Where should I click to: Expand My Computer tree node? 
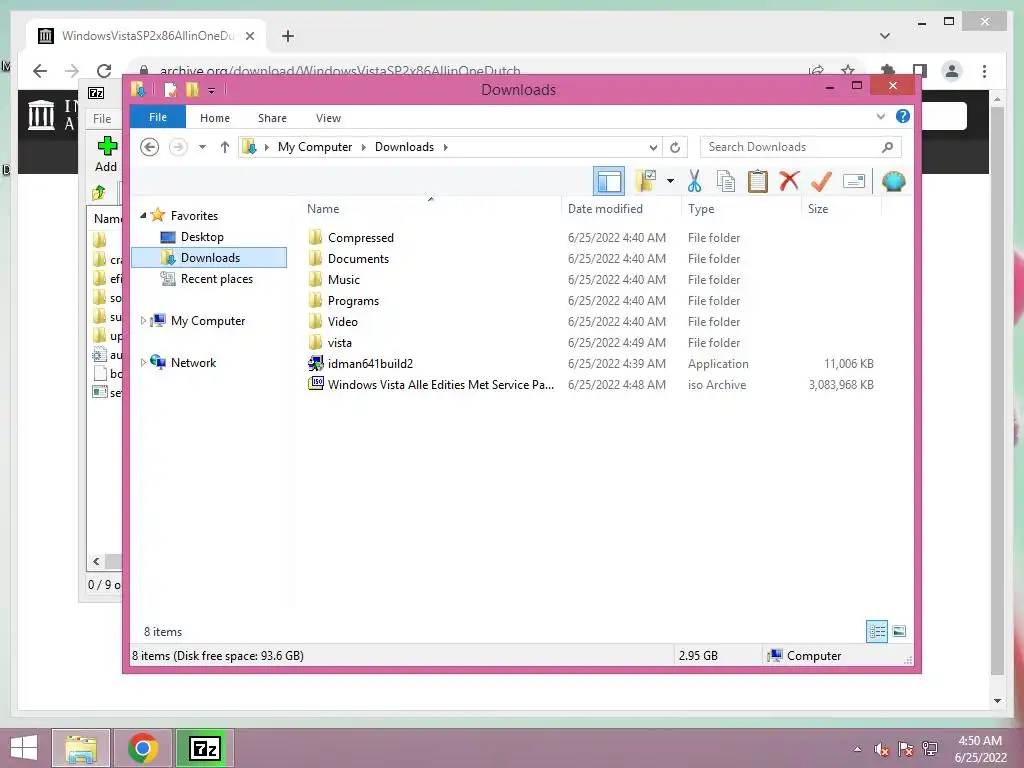click(143, 321)
